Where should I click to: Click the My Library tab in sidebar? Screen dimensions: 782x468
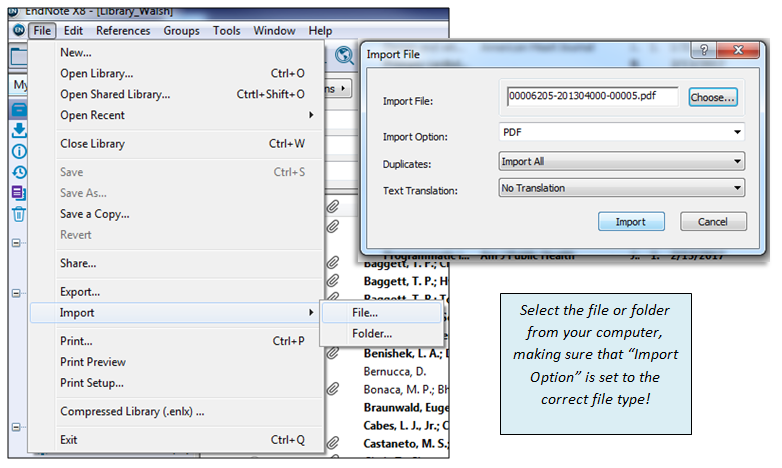(19, 84)
